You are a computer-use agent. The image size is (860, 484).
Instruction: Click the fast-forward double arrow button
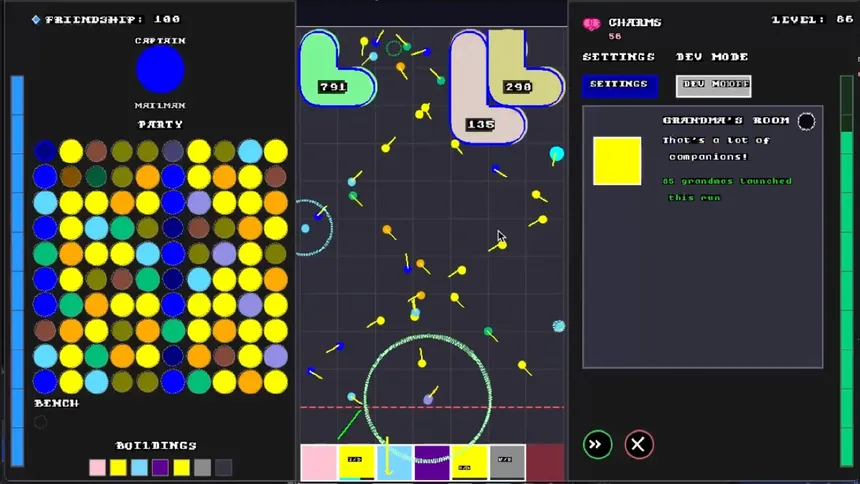click(x=597, y=444)
